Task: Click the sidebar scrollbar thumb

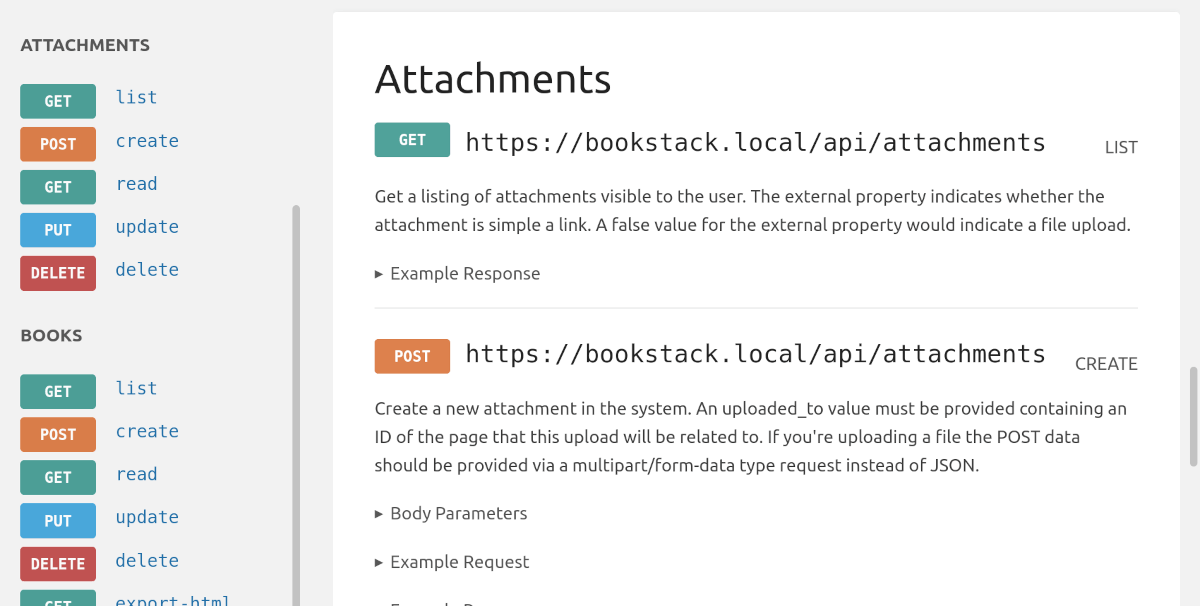Action: [x=296, y=405]
